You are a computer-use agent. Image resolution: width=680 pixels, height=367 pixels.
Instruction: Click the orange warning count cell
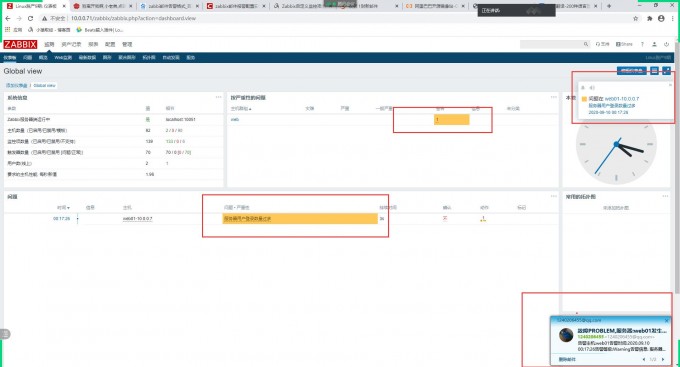(x=451, y=119)
